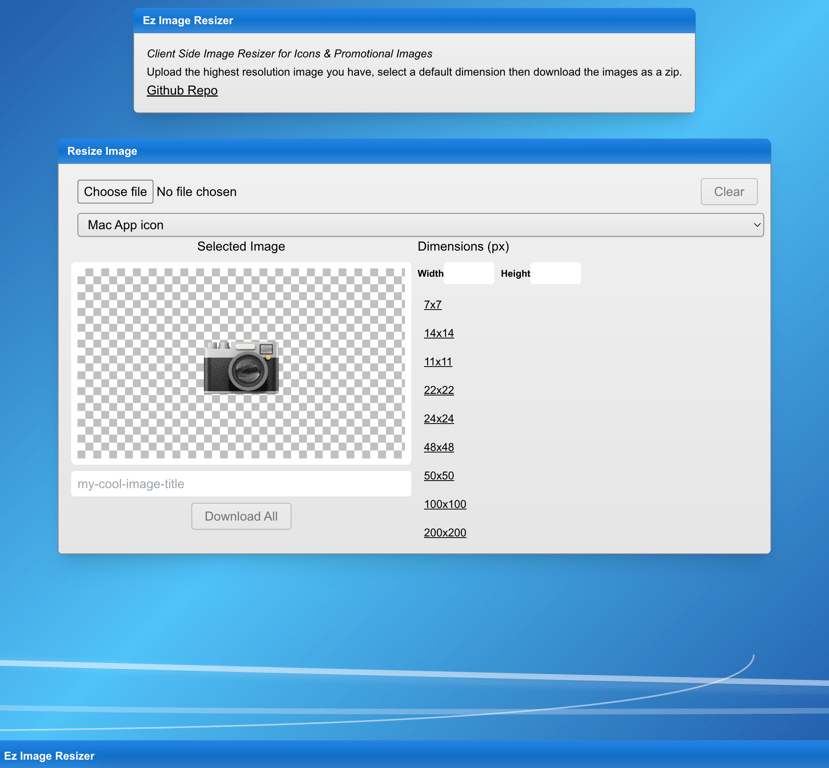829x768 pixels.
Task: Click the Selected Image heading
Action: (x=241, y=246)
